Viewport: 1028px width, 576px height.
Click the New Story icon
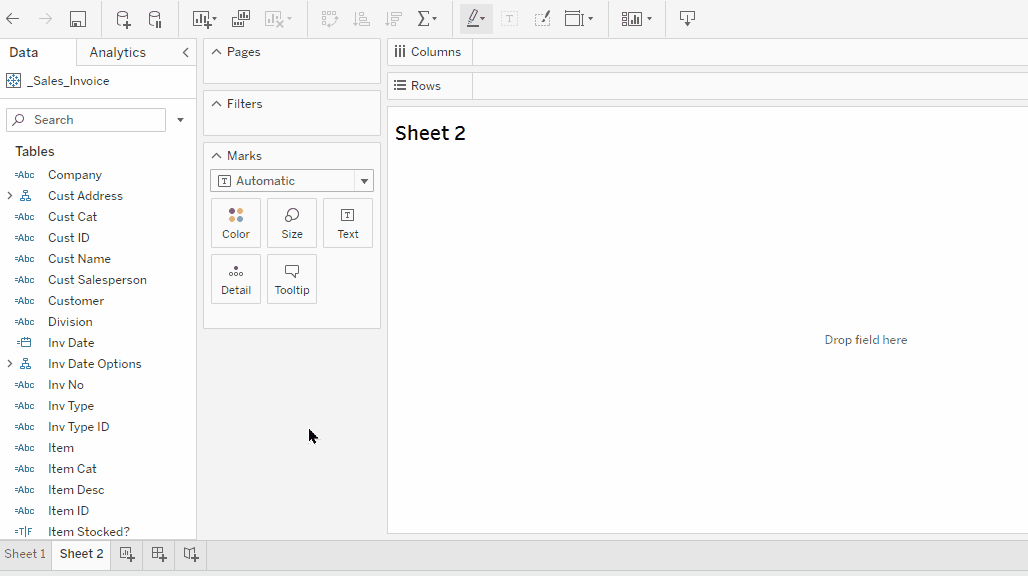point(190,554)
